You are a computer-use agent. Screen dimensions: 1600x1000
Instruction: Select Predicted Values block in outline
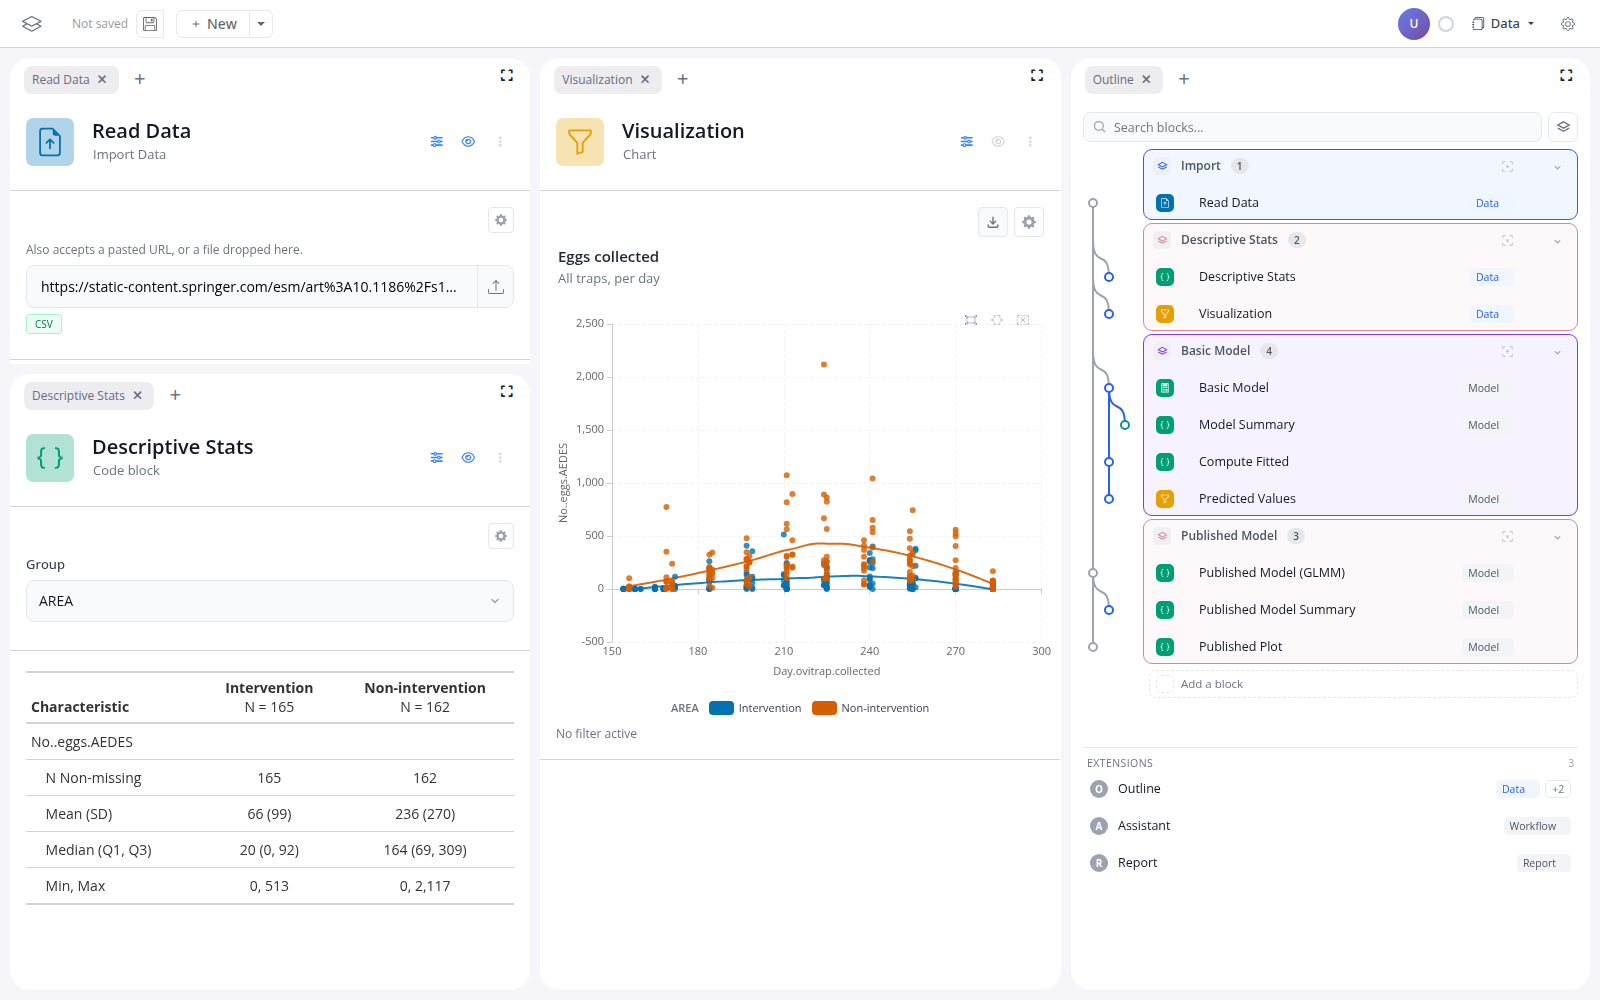click(x=1360, y=499)
